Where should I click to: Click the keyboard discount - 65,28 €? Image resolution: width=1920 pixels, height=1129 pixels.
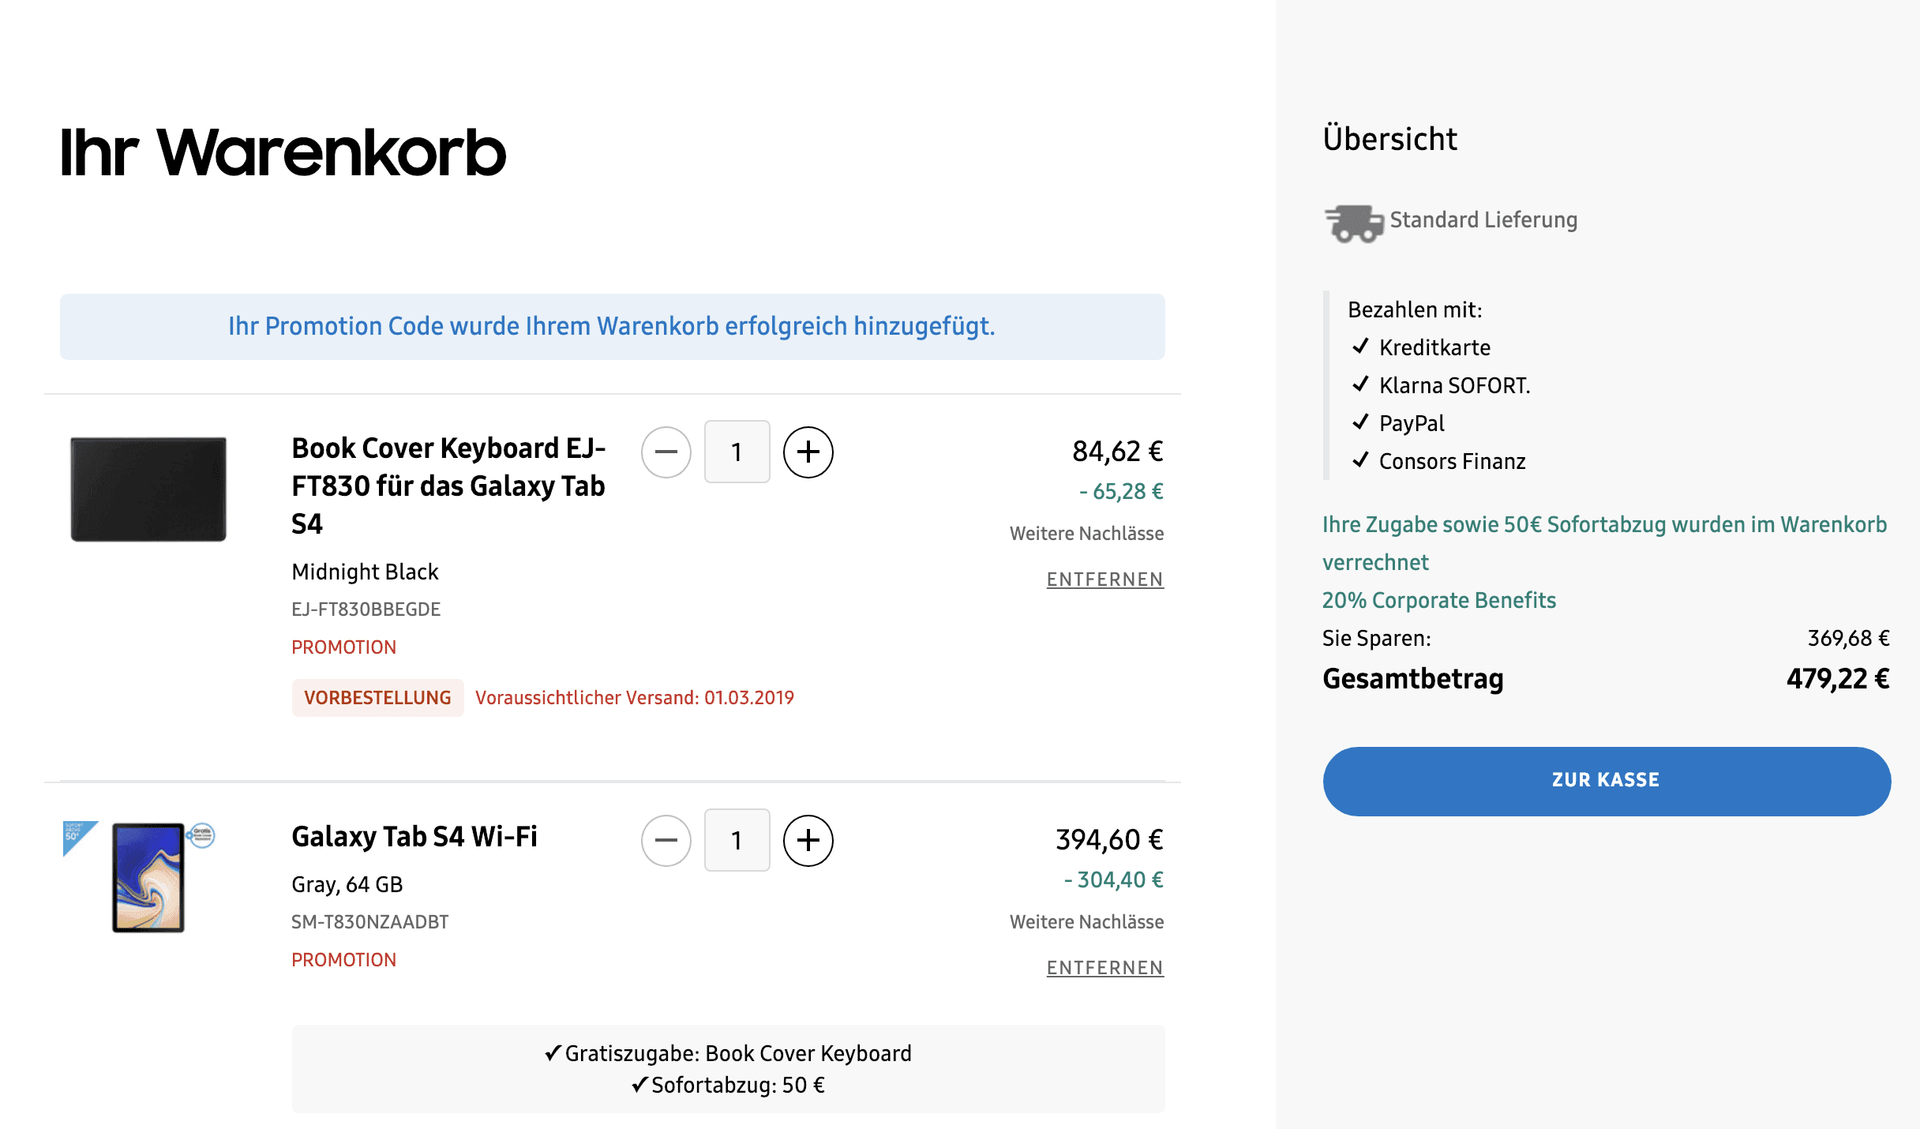pyautogui.click(x=1121, y=492)
